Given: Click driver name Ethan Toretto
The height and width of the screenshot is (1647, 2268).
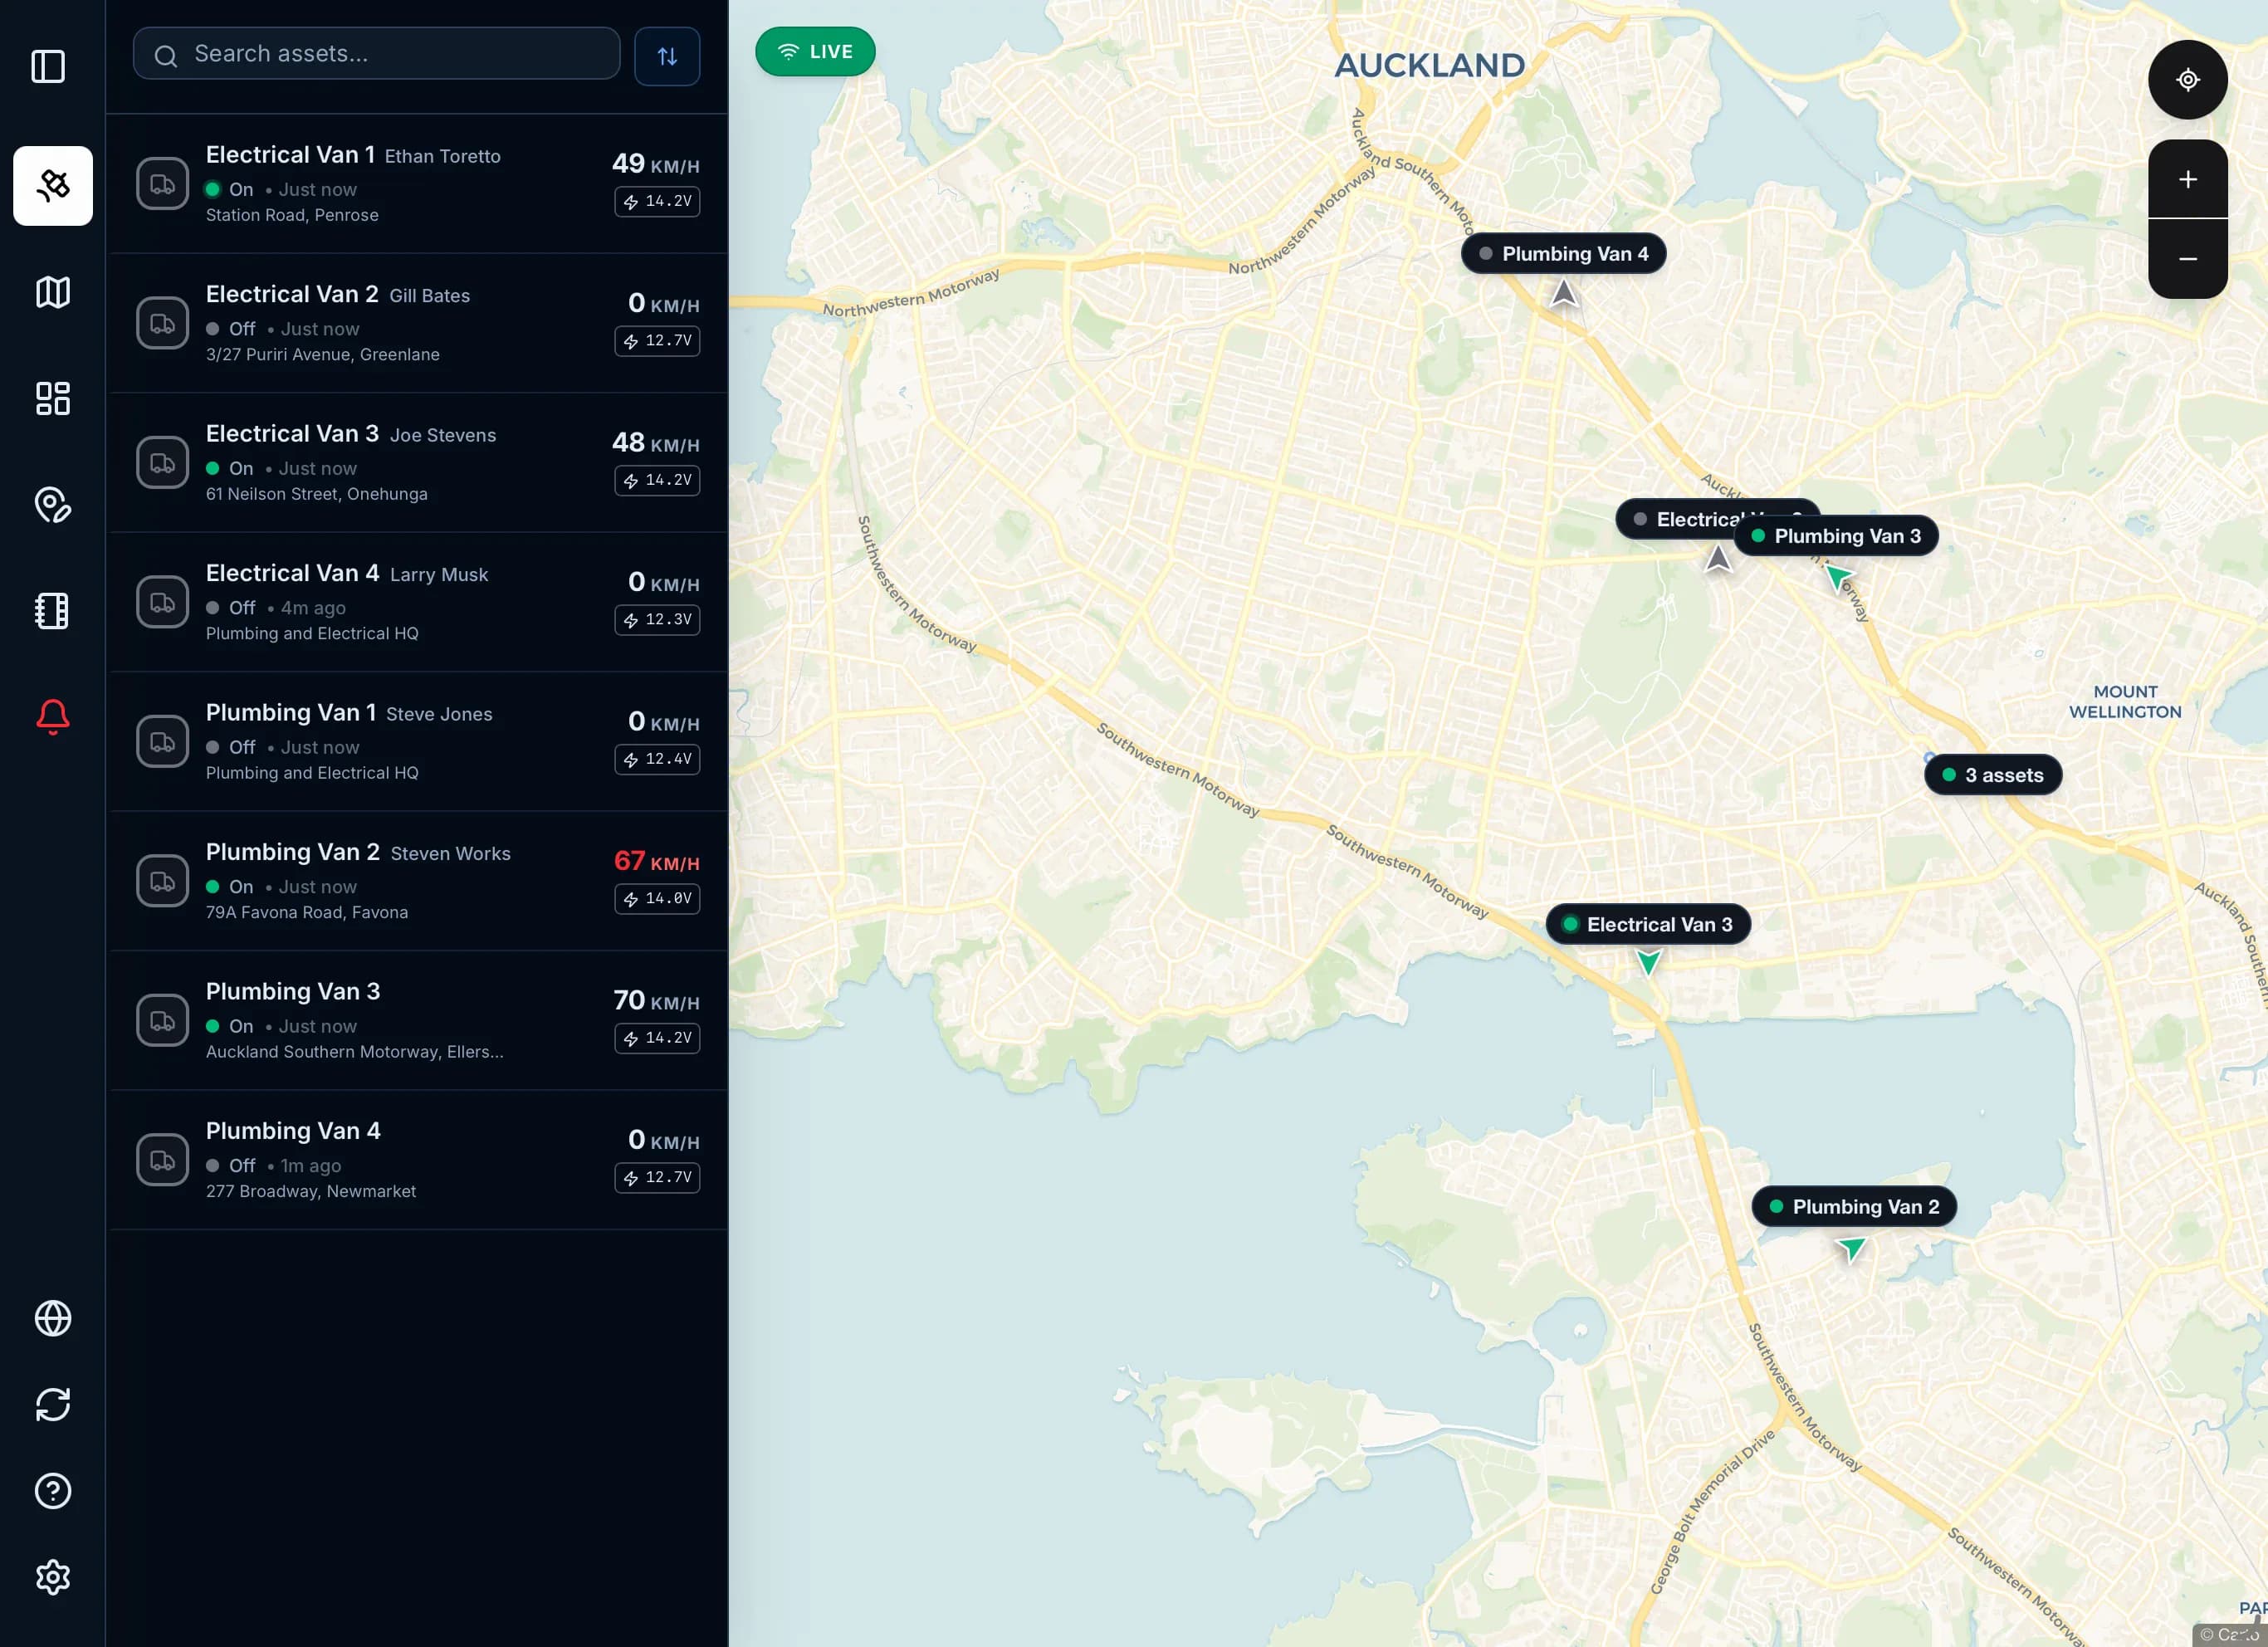Looking at the screenshot, I should point(443,157).
